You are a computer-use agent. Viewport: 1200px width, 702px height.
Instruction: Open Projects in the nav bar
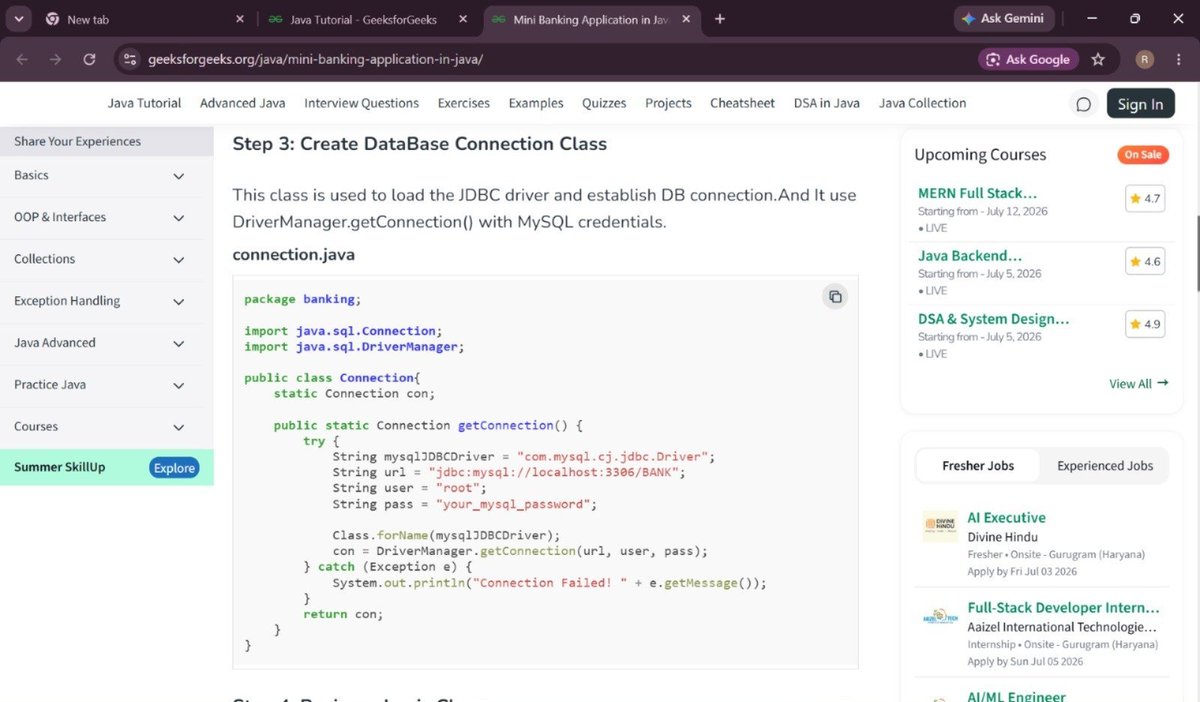point(669,103)
